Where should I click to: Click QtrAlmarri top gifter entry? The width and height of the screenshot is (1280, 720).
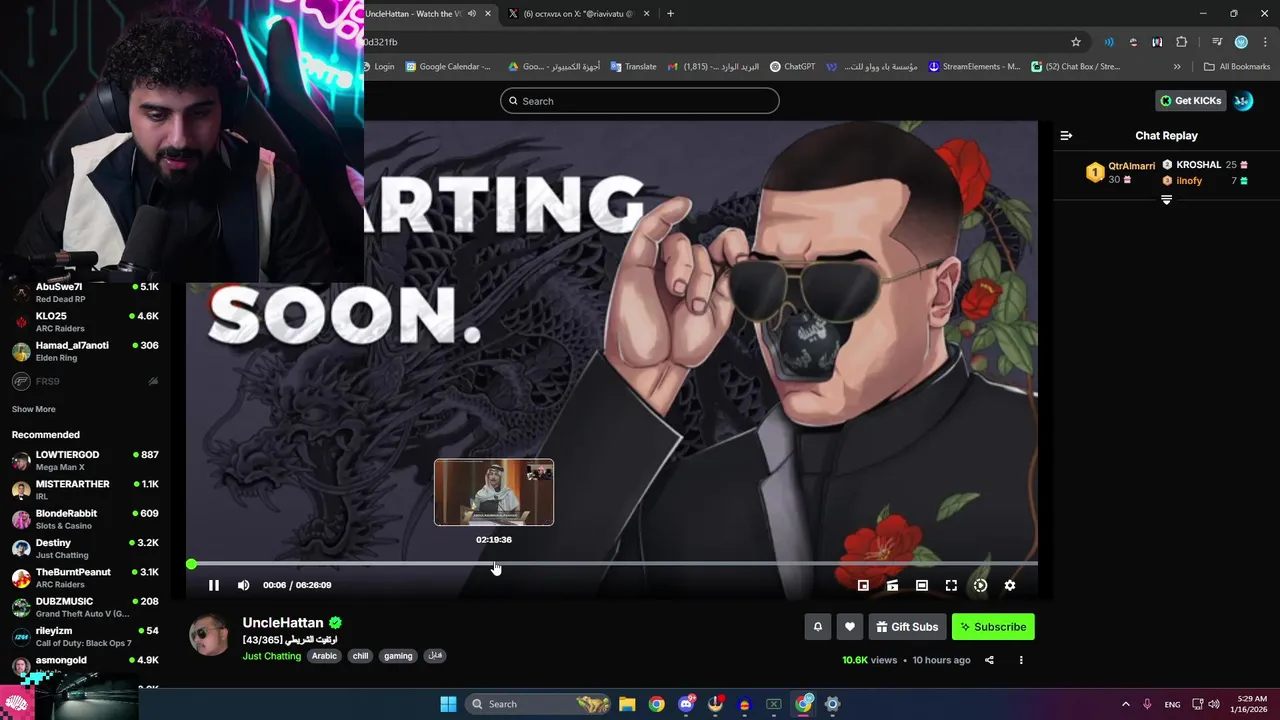tap(1120, 172)
